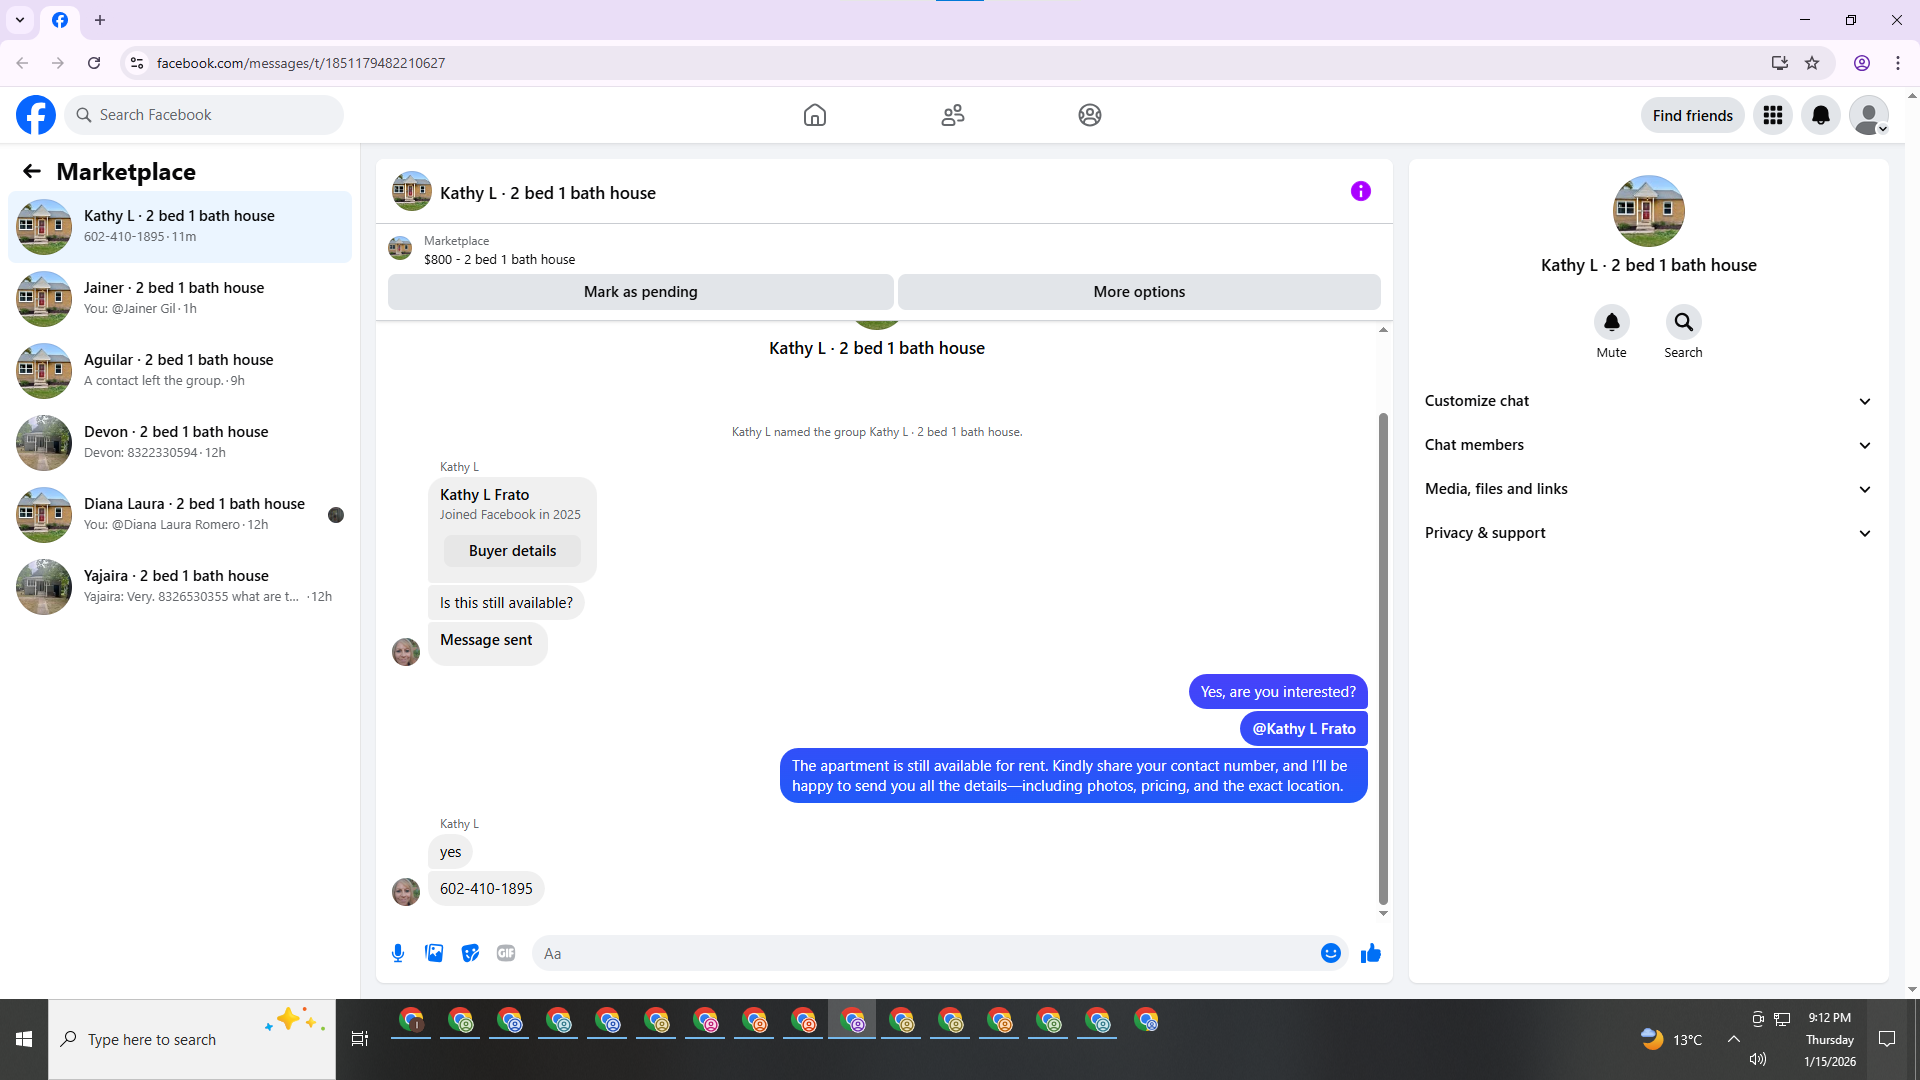Expand the Customize chat section

click(1648, 401)
